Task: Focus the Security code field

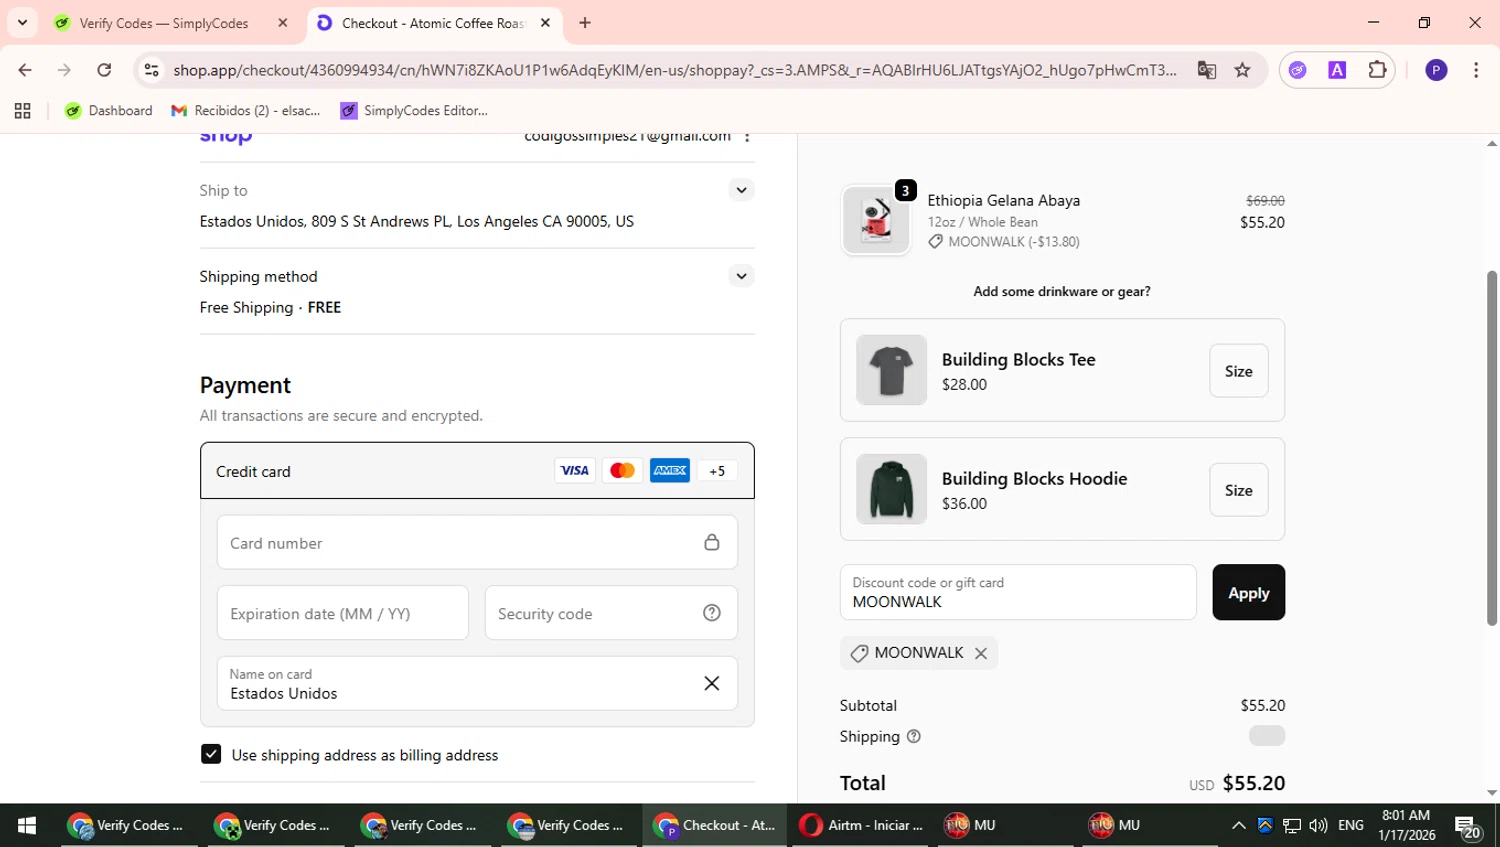Action: [x=611, y=613]
